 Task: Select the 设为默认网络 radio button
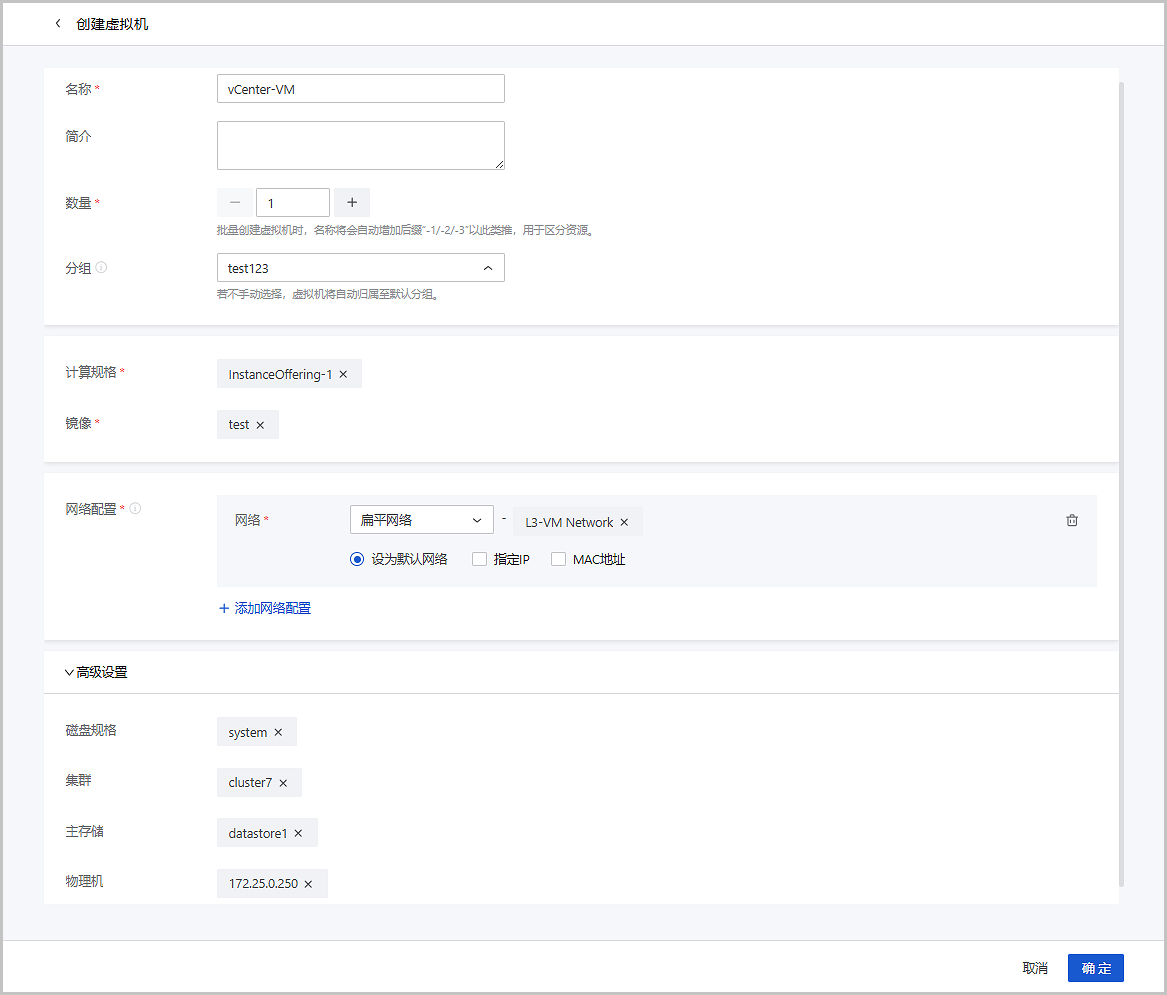coord(357,559)
